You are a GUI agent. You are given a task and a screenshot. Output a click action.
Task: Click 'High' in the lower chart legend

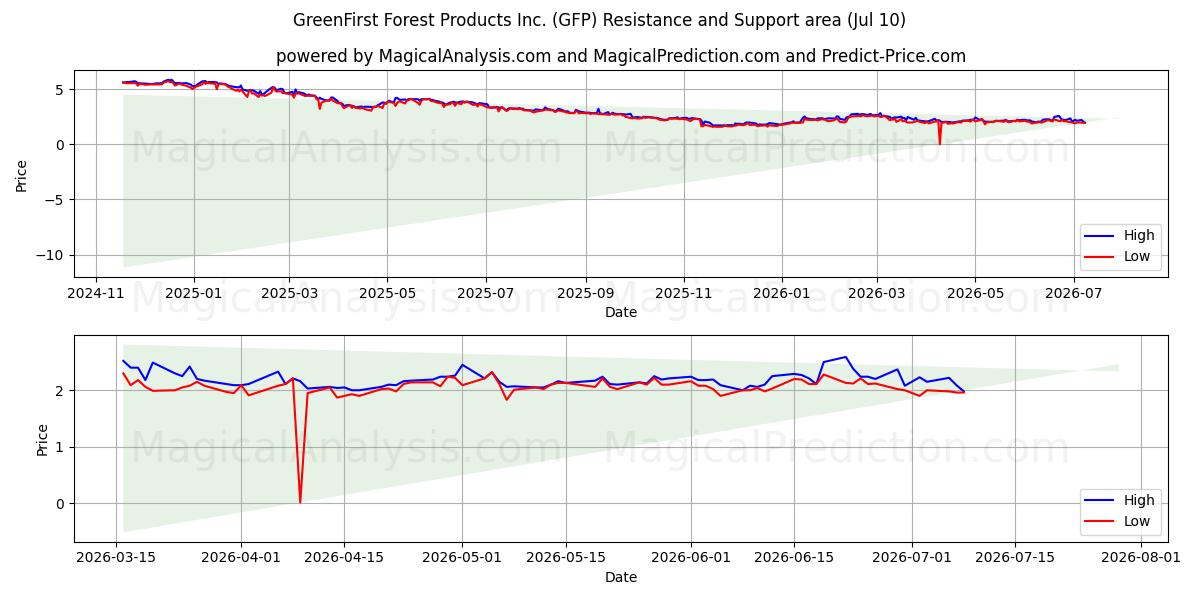point(1138,501)
